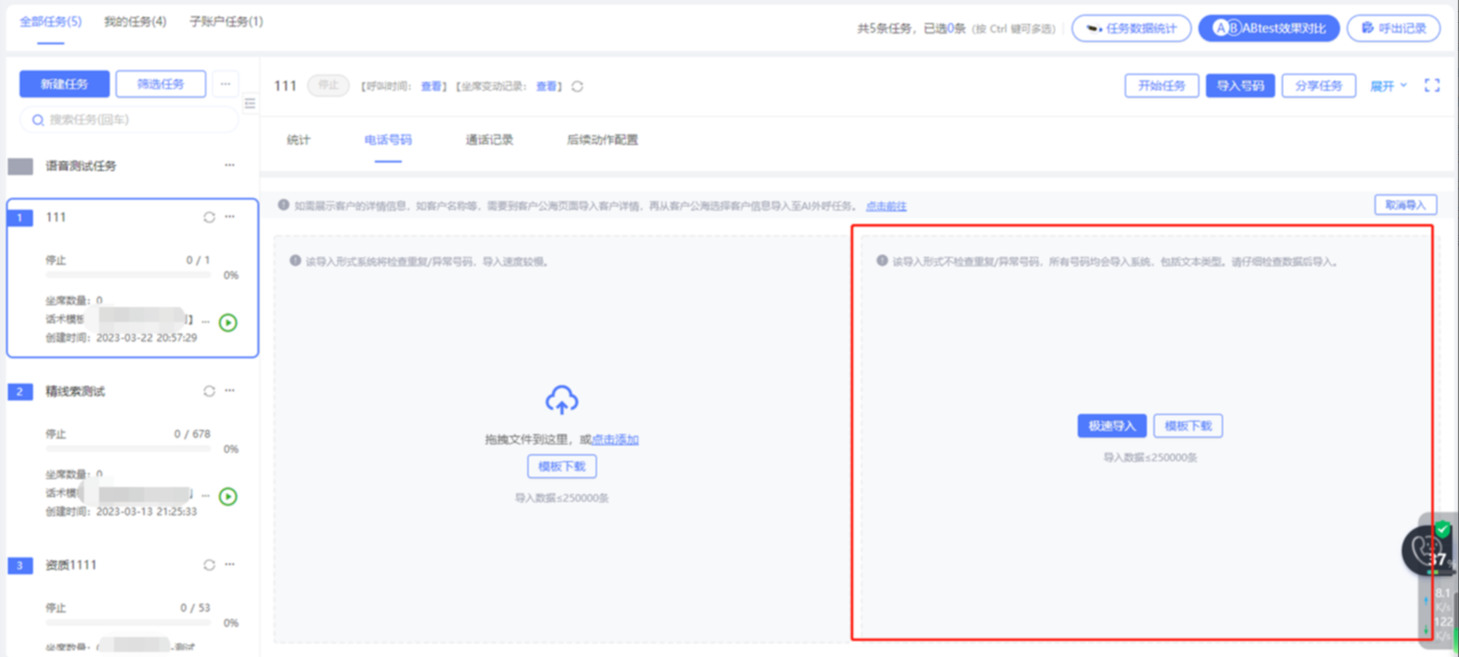Open ABtest效果对比 comparison
Image resolution: width=1459 pixels, height=657 pixels.
pos(1268,28)
